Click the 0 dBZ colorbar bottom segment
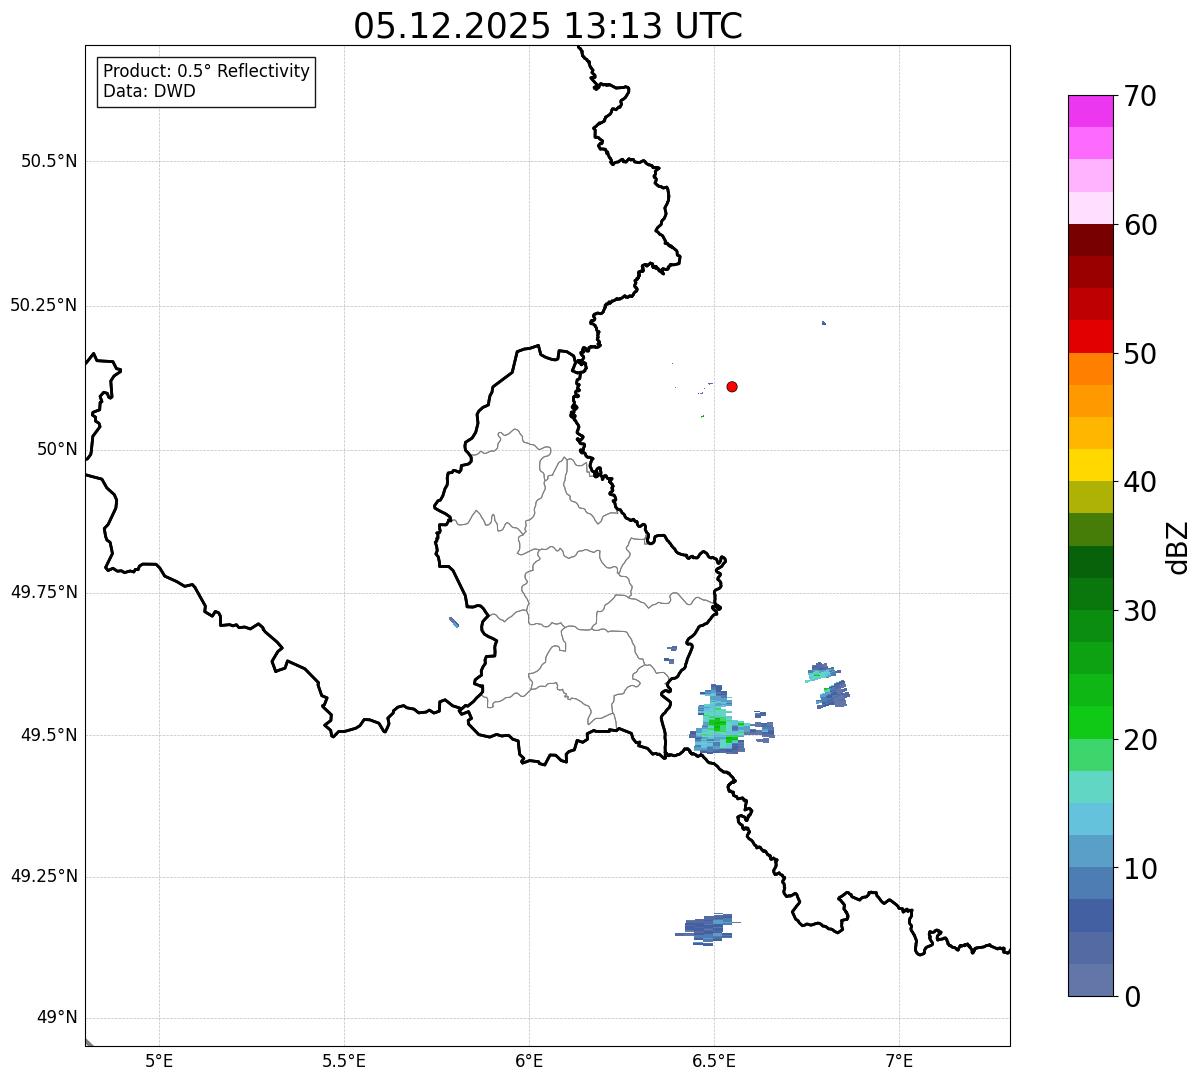 tap(1090, 980)
